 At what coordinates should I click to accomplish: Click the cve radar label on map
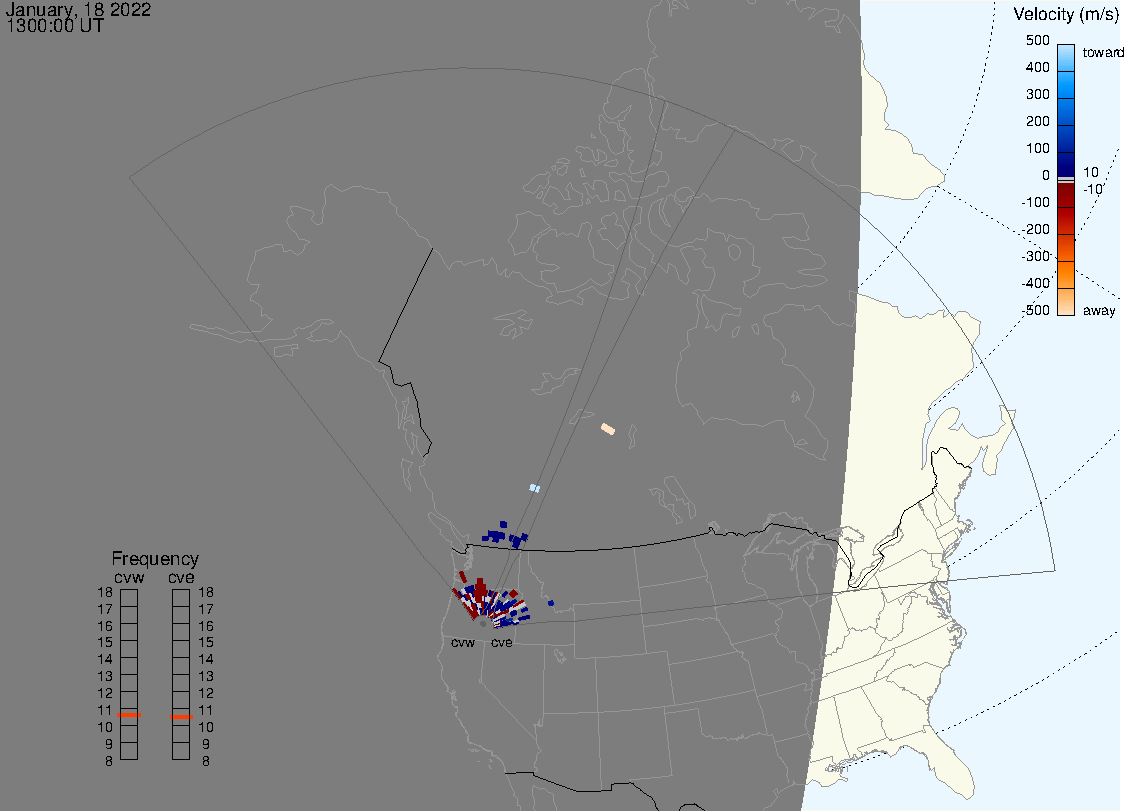pos(502,642)
